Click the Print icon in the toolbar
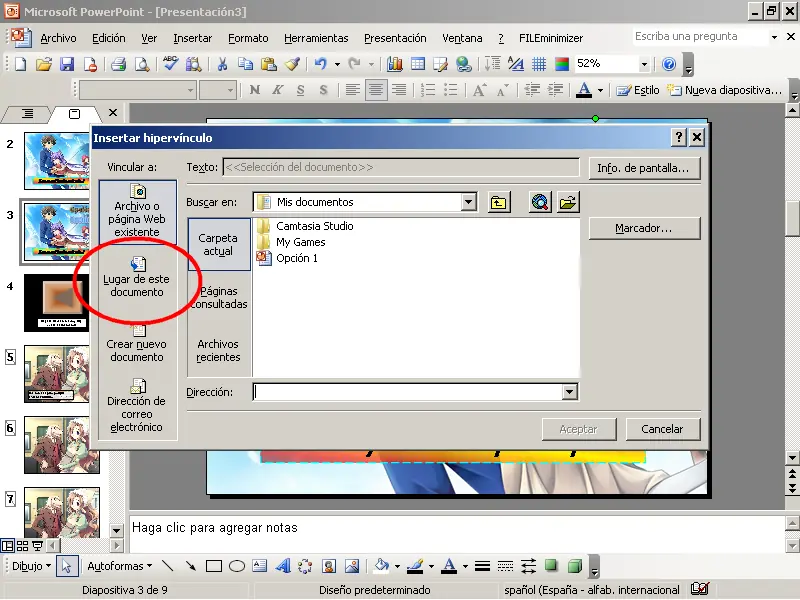Screen dimensions: 800x600 (119, 64)
